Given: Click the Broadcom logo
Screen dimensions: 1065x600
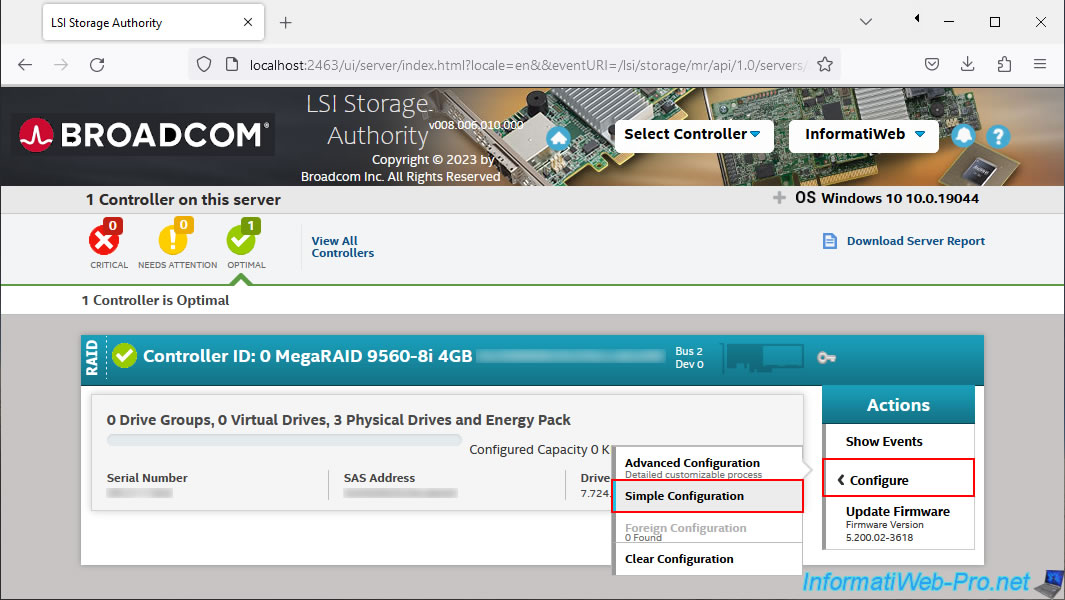Looking at the screenshot, I should 145,135.
